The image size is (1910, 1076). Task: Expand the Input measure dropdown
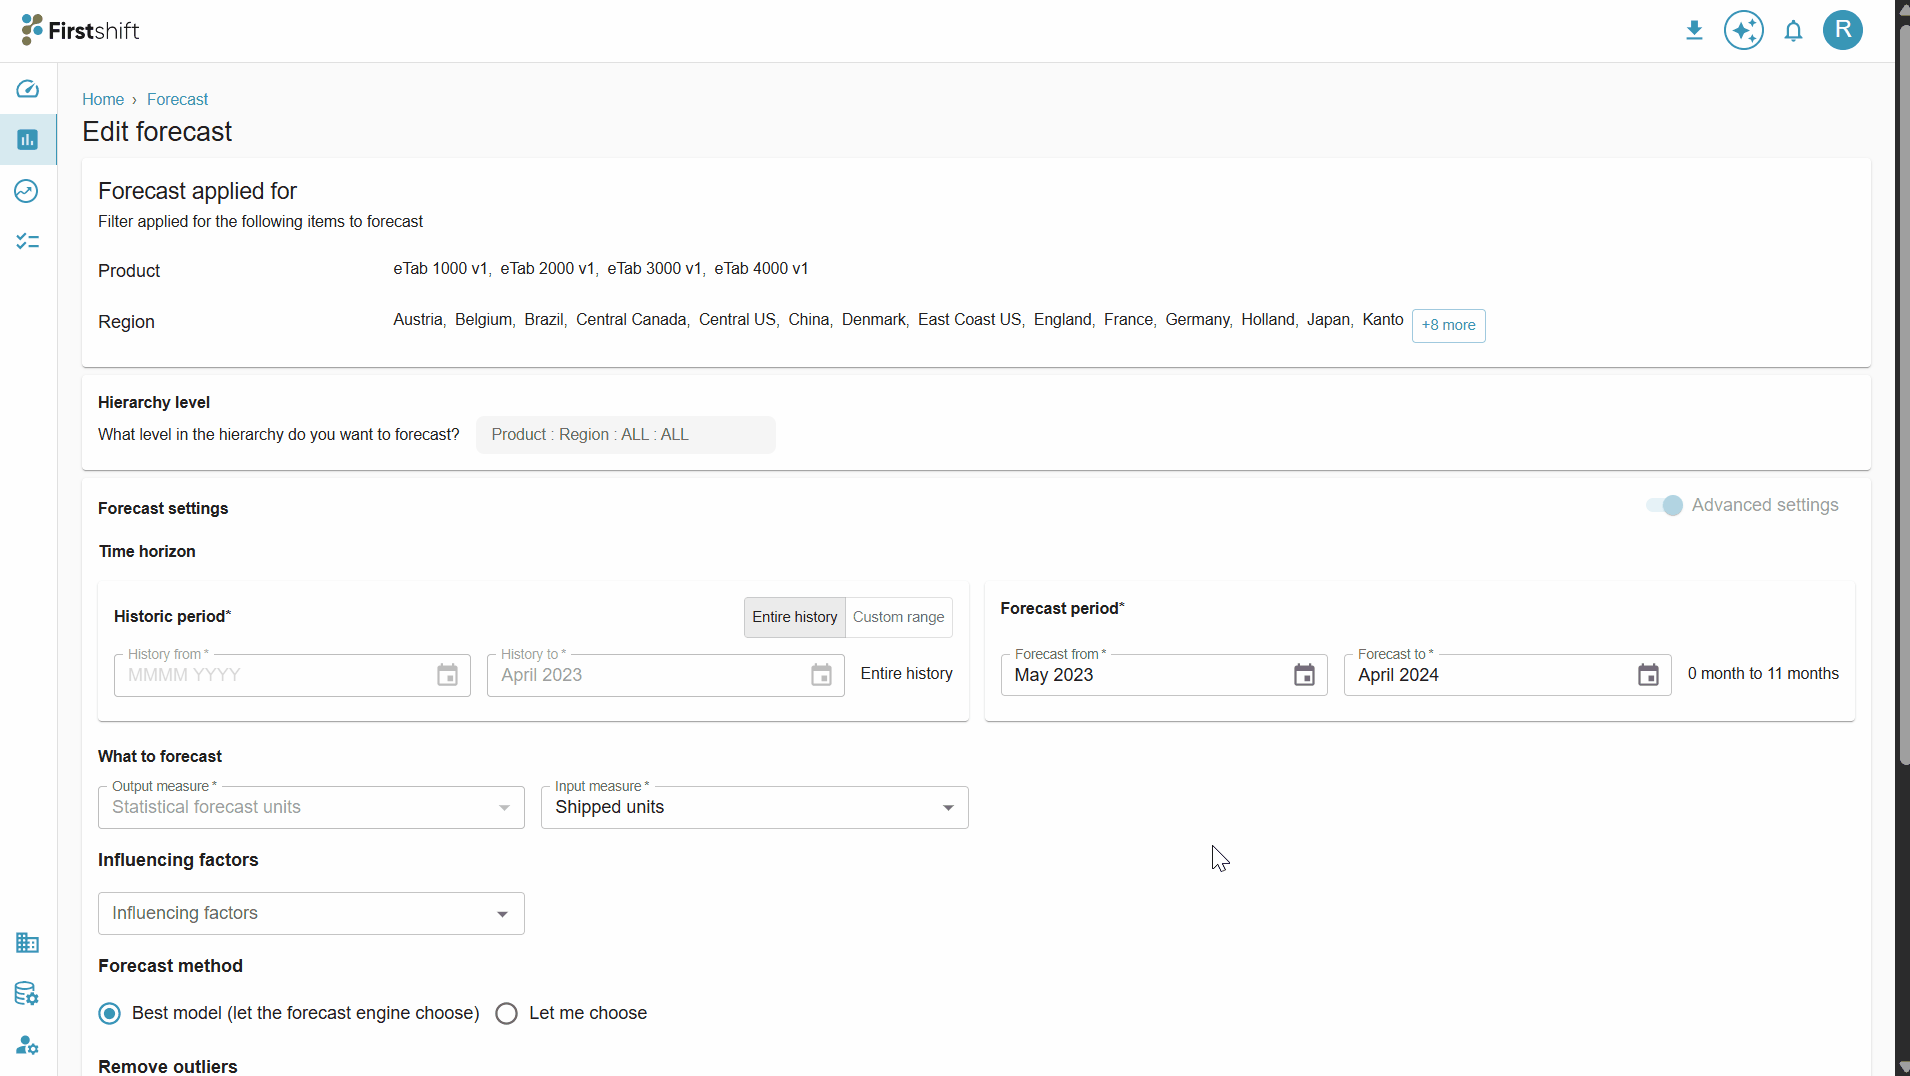[x=755, y=808]
